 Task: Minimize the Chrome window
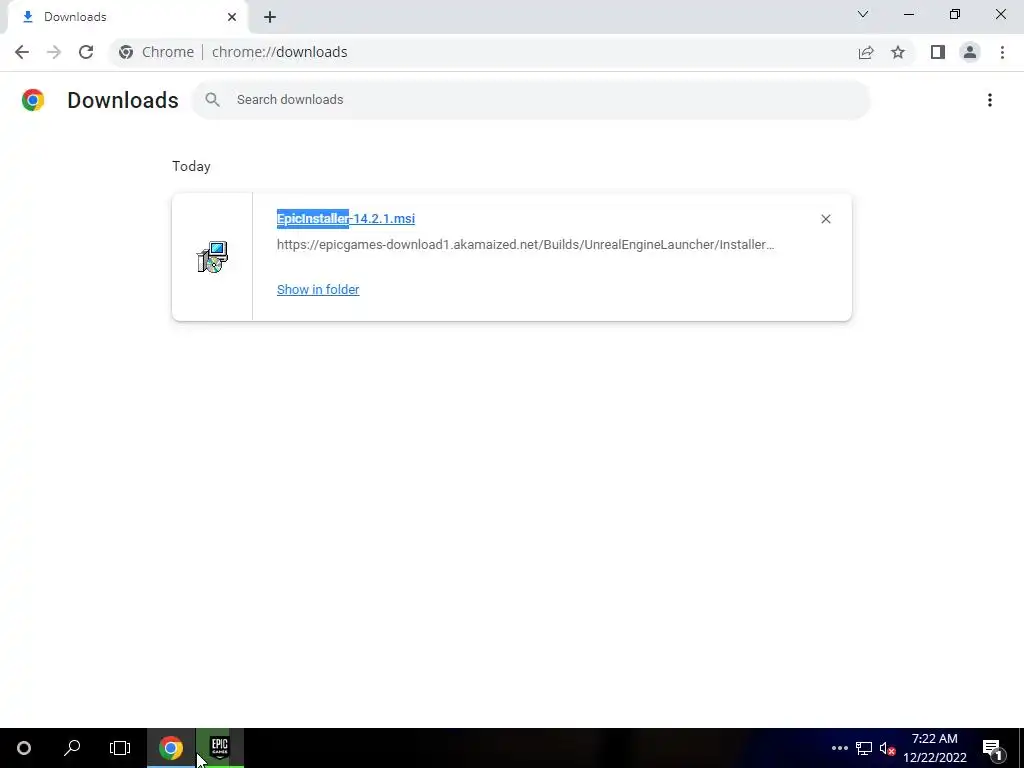point(908,14)
